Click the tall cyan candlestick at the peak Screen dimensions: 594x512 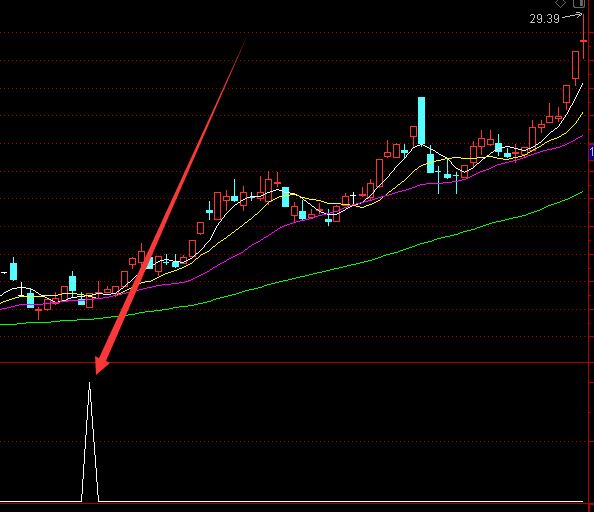(421, 121)
